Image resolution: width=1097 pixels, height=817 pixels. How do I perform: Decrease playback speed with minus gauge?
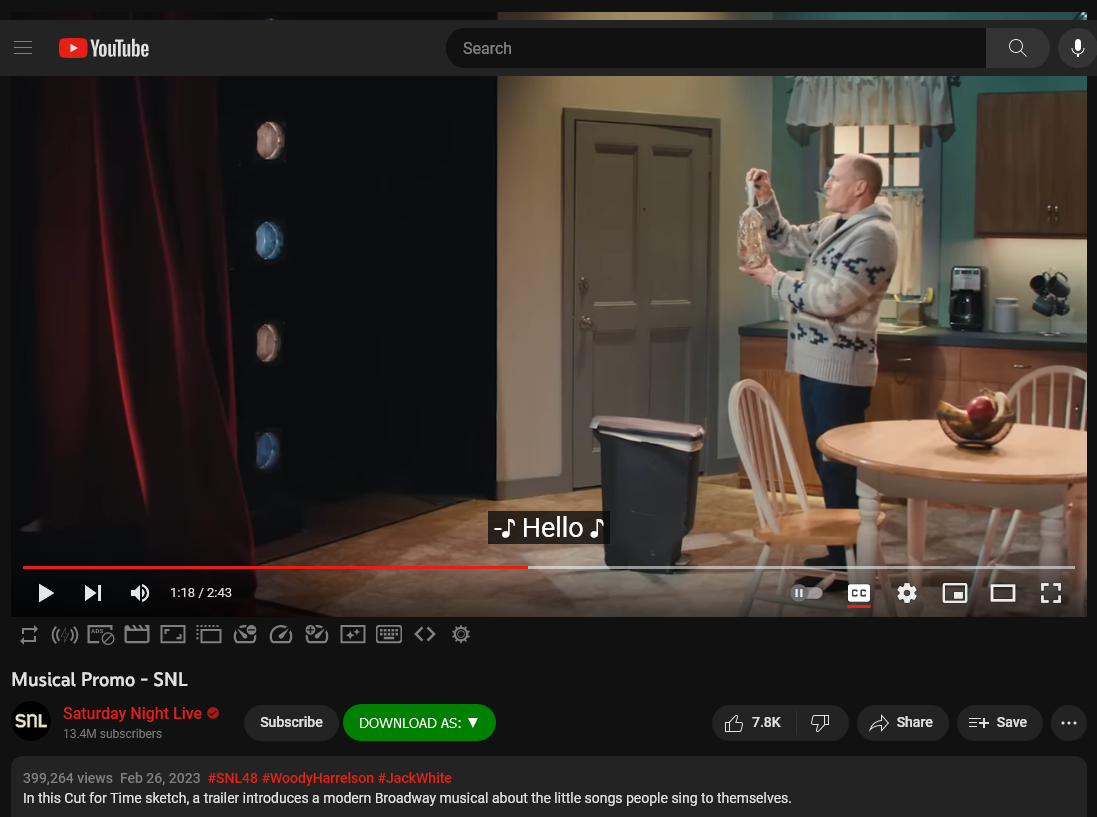[x=245, y=634]
